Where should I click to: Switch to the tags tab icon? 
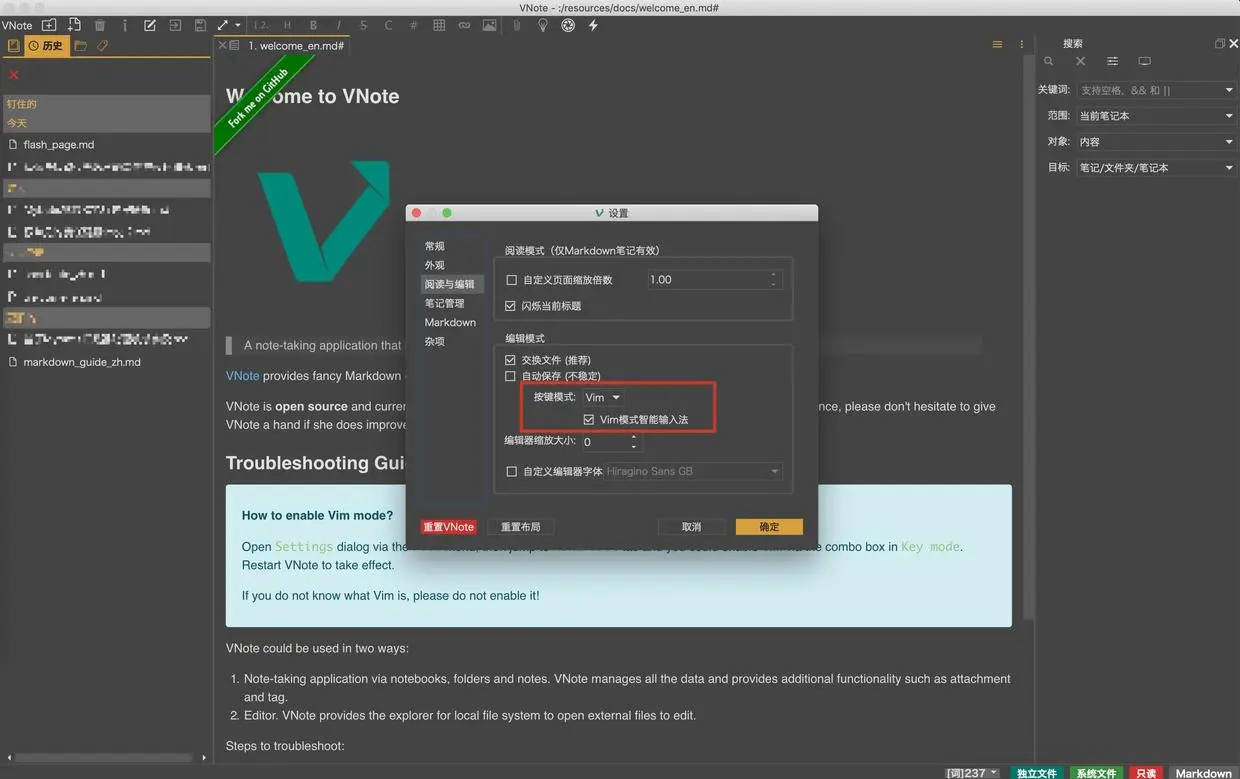point(102,46)
